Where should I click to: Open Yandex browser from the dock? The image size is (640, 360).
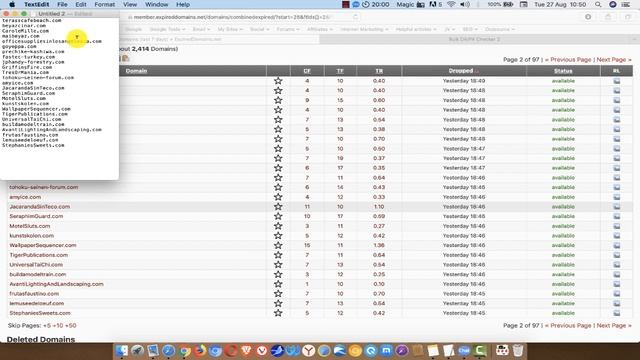309,350
